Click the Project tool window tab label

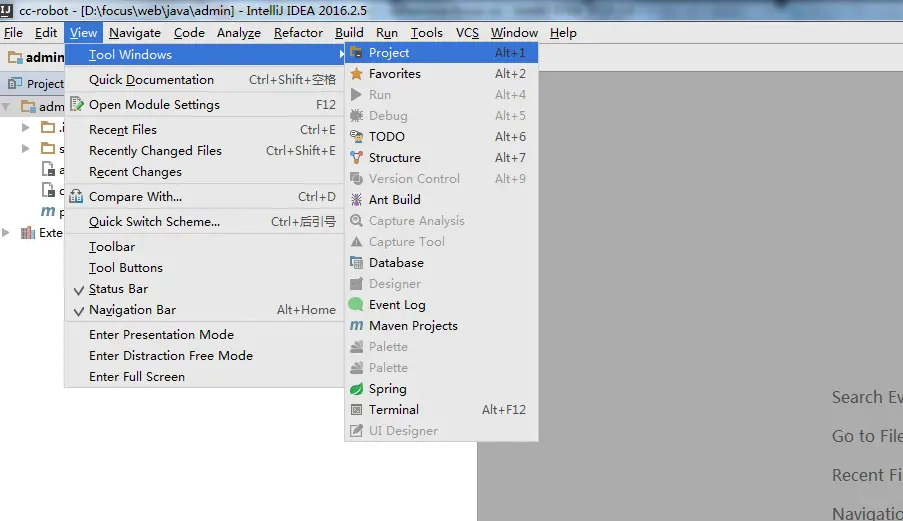point(45,83)
